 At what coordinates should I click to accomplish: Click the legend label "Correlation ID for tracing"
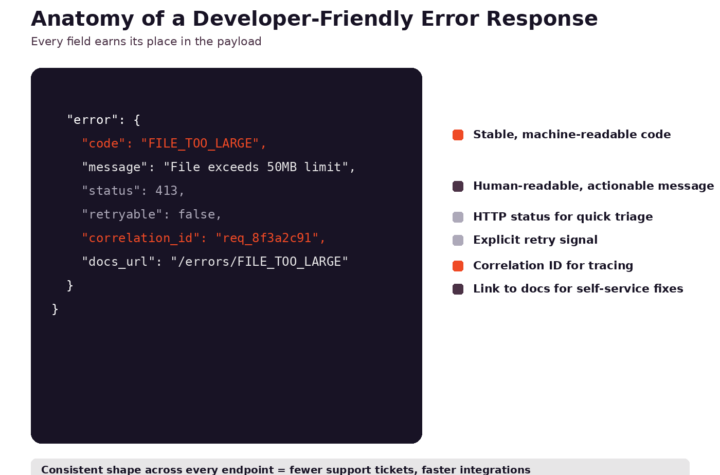(x=553, y=265)
